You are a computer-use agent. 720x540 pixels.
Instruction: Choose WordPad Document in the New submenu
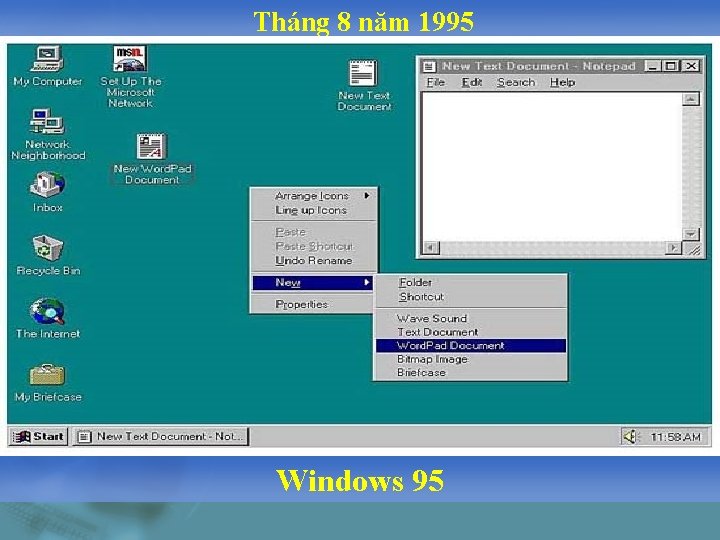(471, 345)
